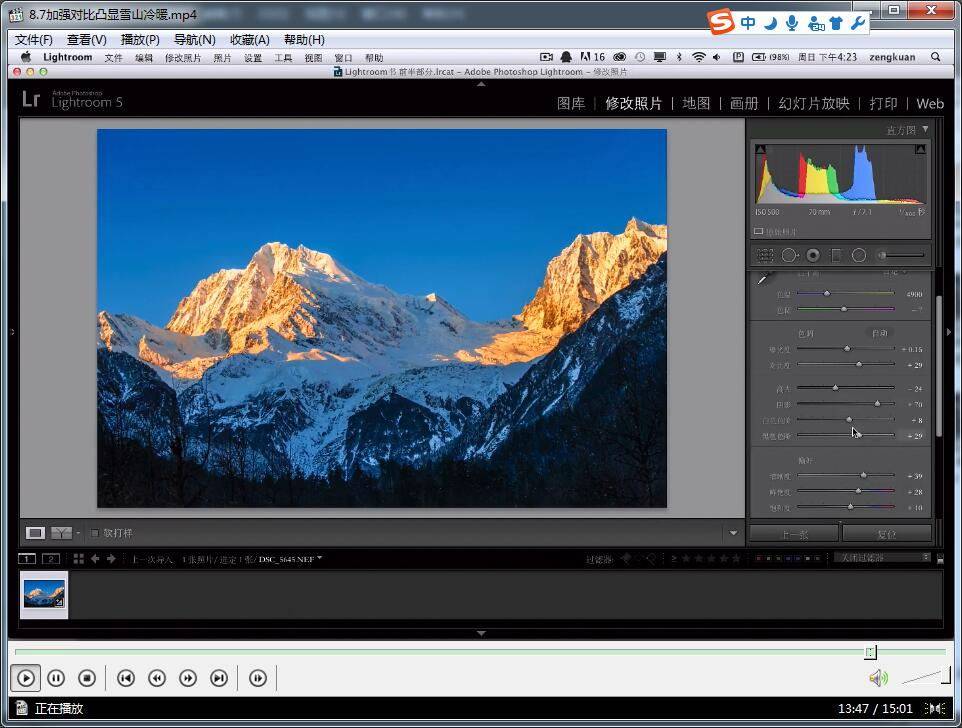Viewport: 962px width, 728px height.
Task: Select the Adjustment Brush tool
Action: point(901,255)
